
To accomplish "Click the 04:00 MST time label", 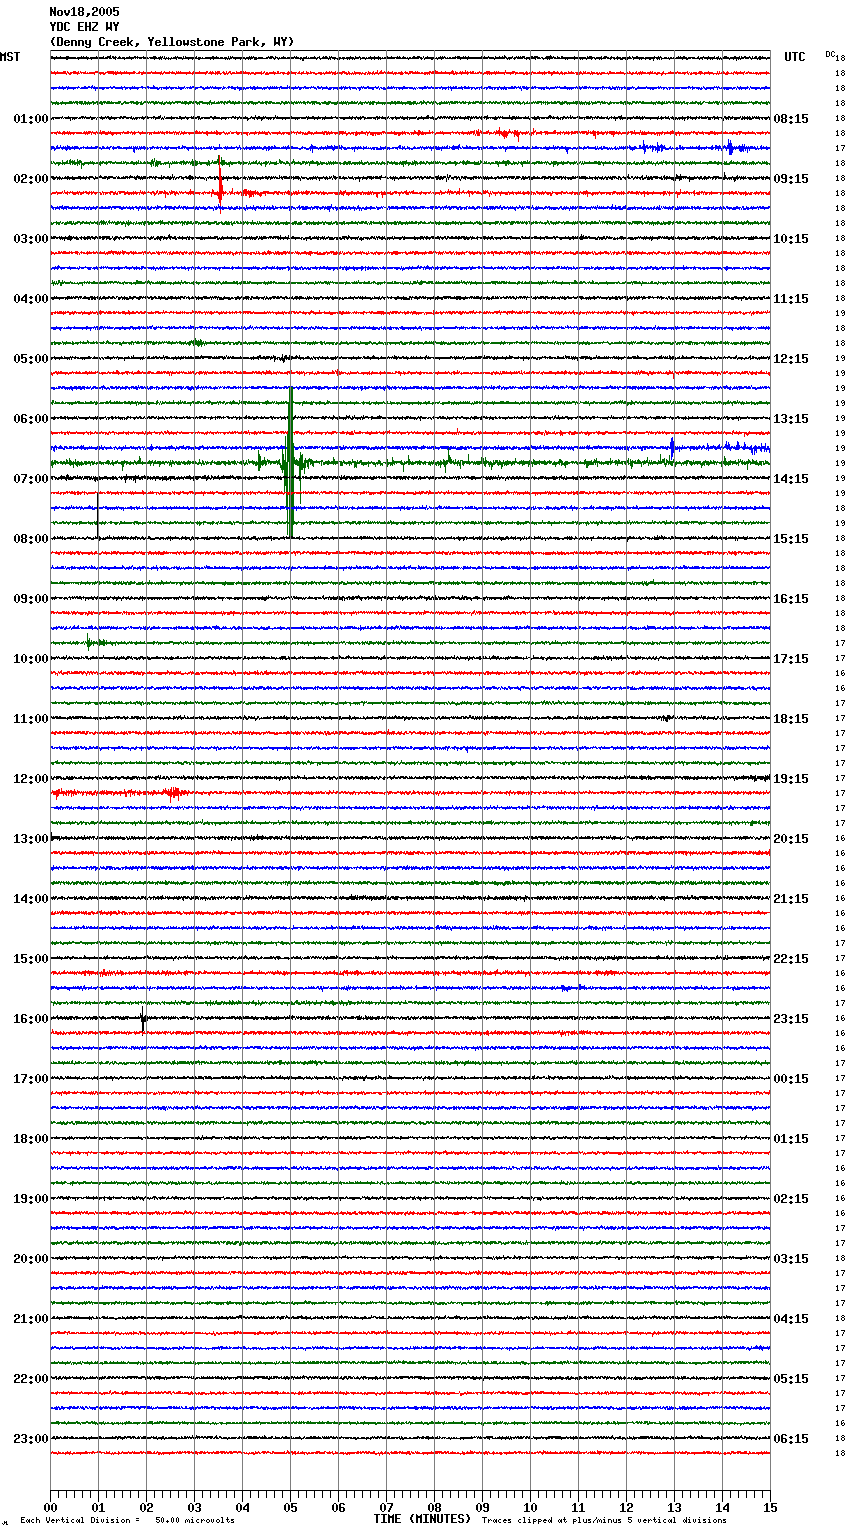I will coord(31,299).
